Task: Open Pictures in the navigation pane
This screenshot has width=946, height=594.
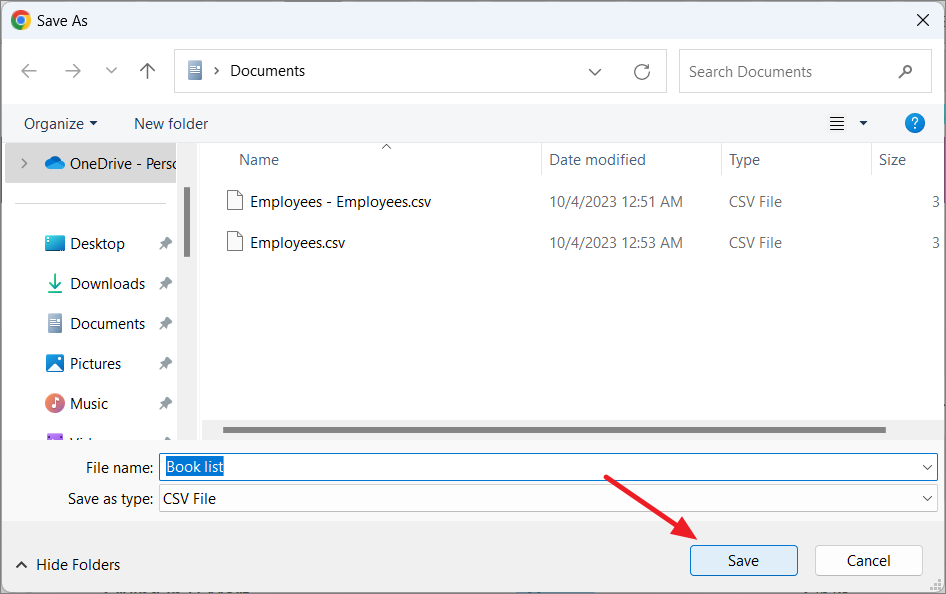Action: [x=95, y=364]
